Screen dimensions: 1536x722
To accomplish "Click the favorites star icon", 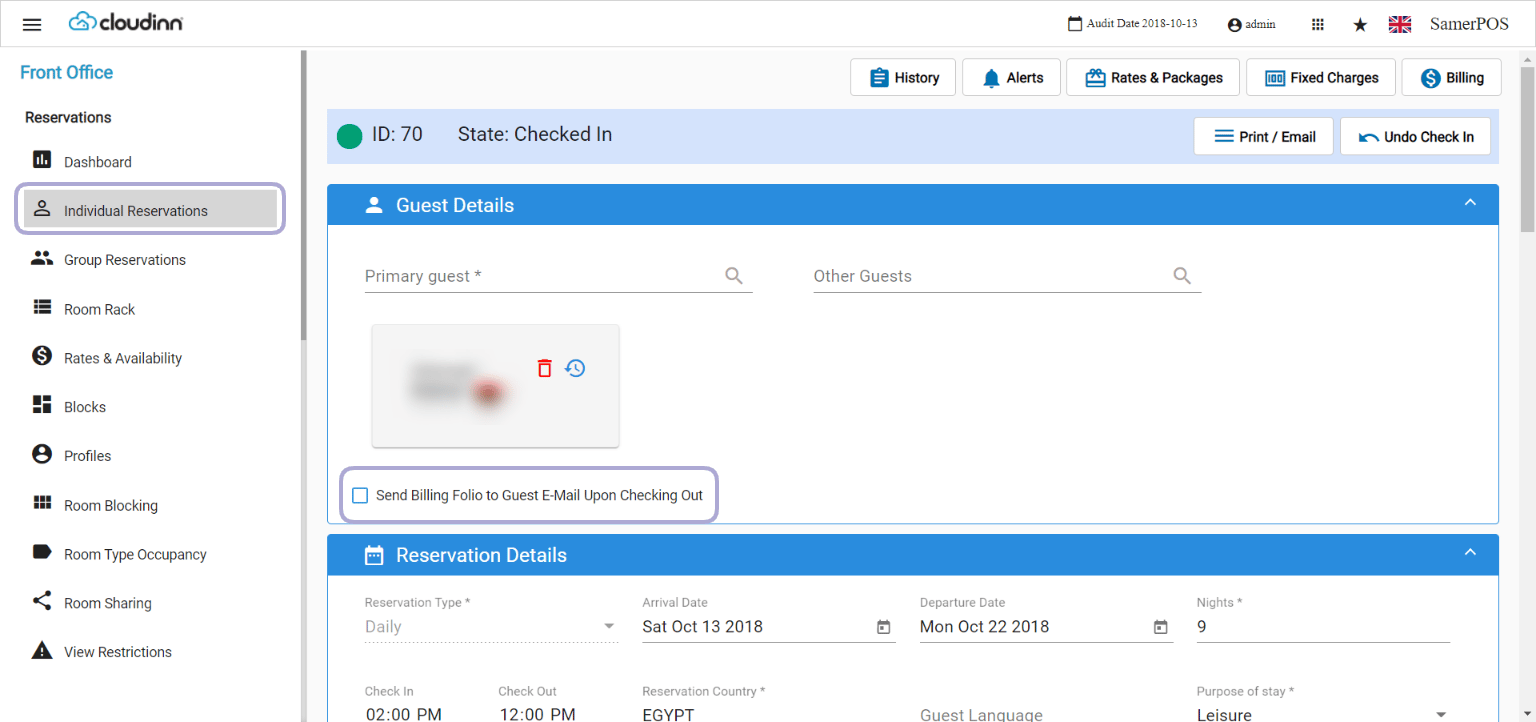I will 1360,24.
